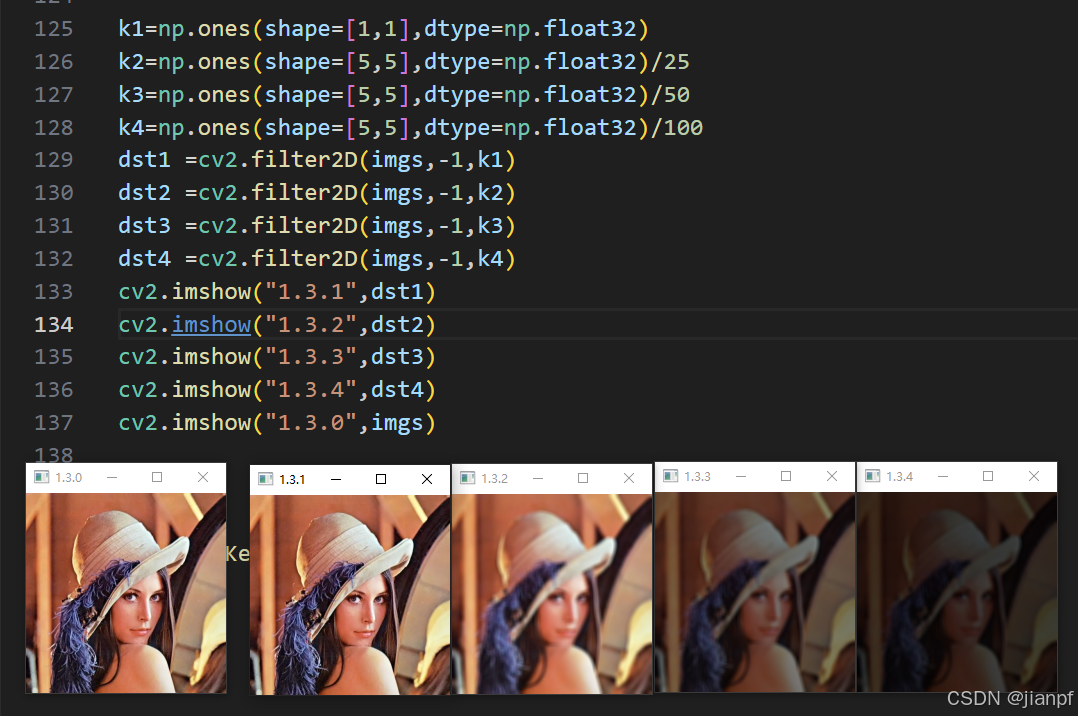This screenshot has height=716, width=1078.
Task: Click the title text of window 1.3.1
Action: pyautogui.click(x=292, y=479)
